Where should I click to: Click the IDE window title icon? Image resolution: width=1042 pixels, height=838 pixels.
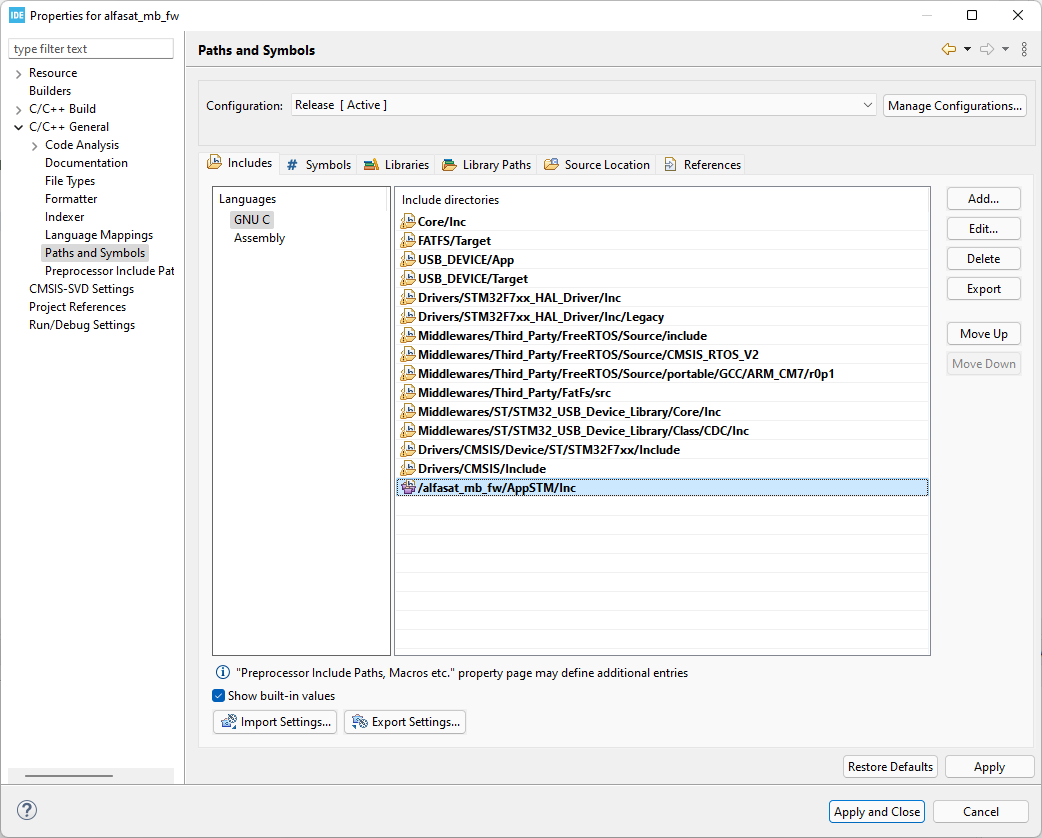click(x=17, y=15)
